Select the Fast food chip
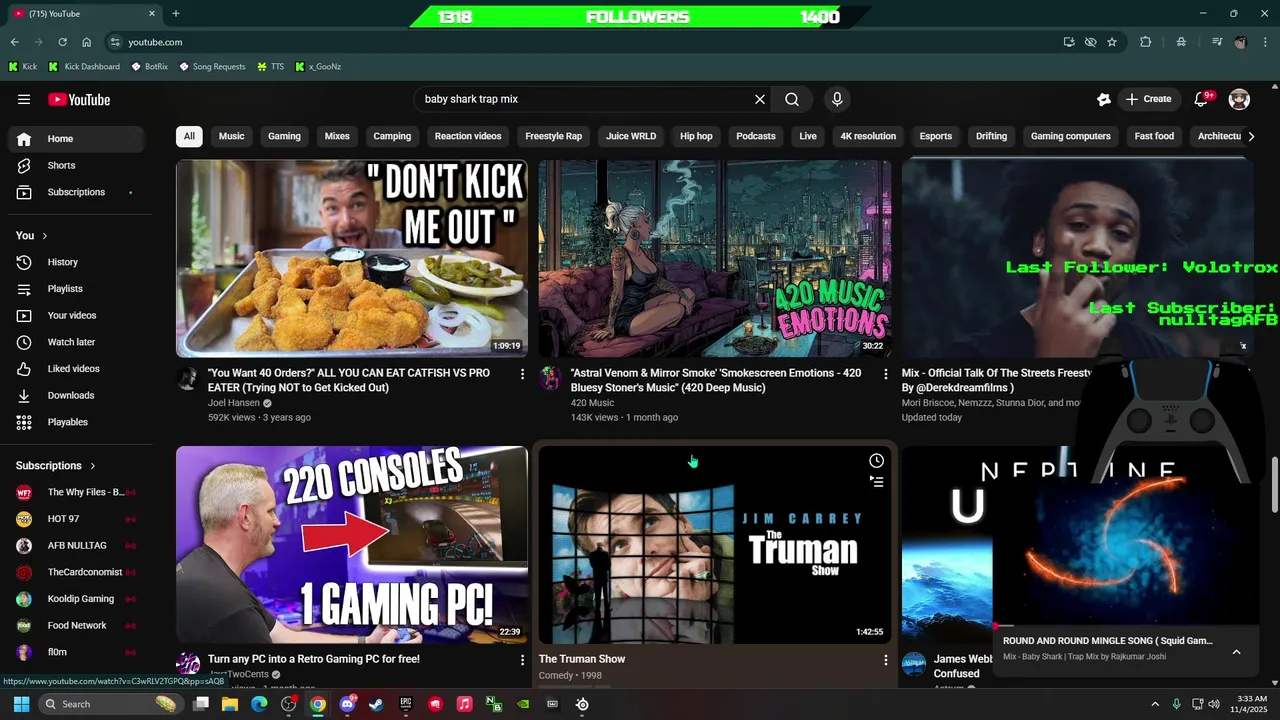 coord(1154,136)
